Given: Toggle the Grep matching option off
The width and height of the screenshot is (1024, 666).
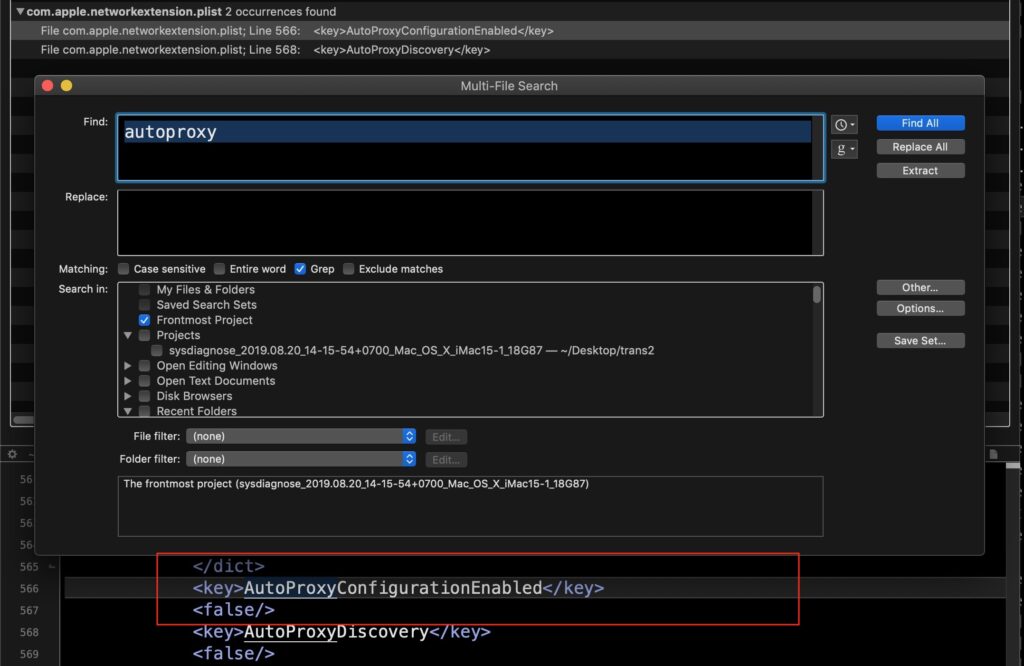Looking at the screenshot, I should click(300, 269).
